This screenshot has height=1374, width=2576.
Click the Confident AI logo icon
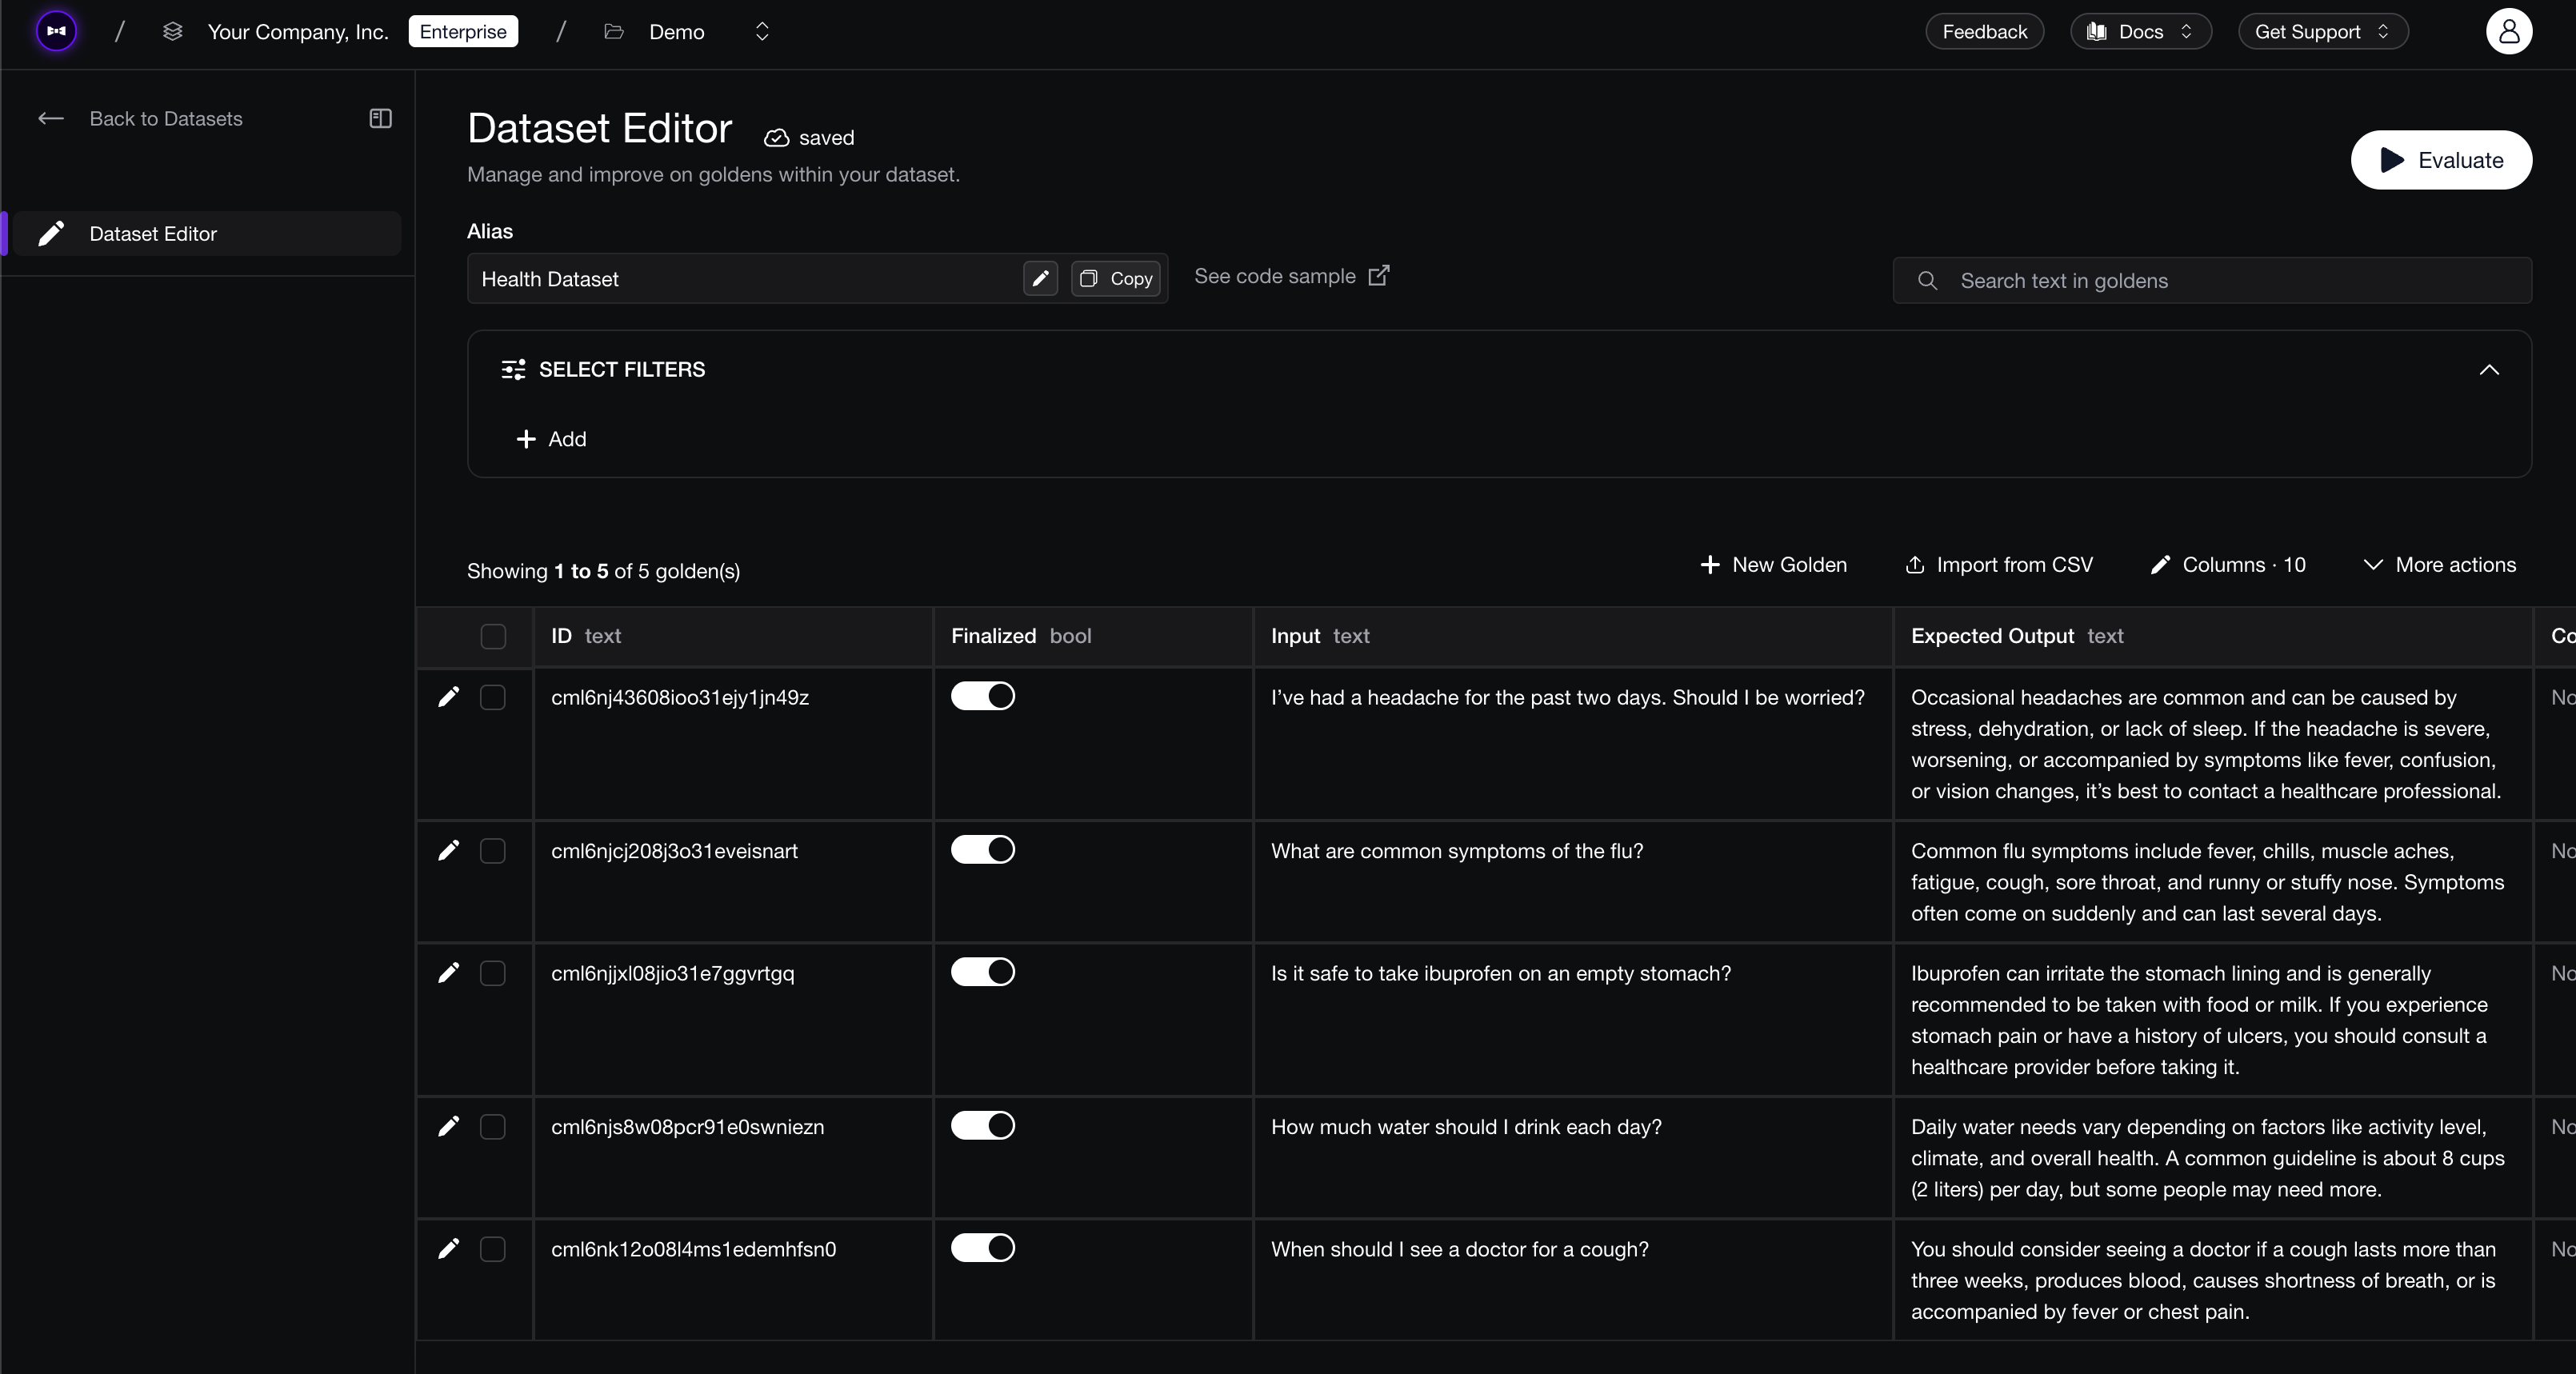[x=57, y=31]
